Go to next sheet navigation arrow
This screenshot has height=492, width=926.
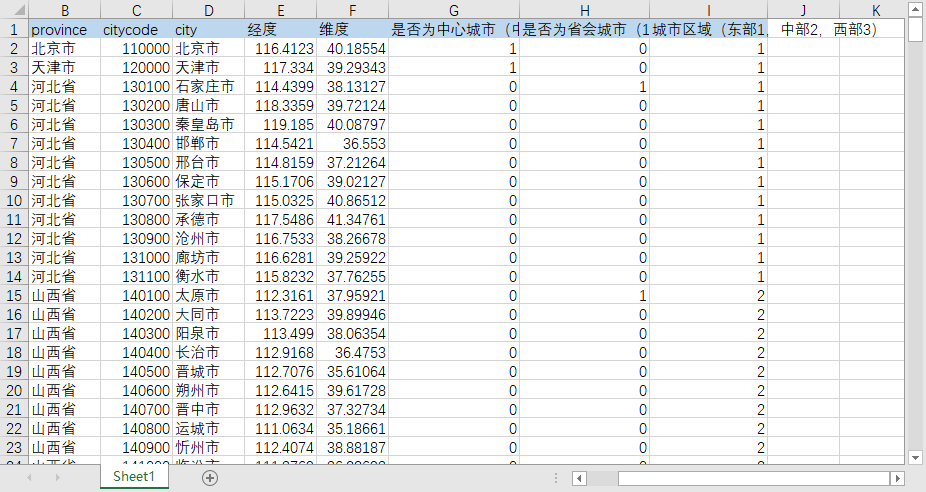57,477
